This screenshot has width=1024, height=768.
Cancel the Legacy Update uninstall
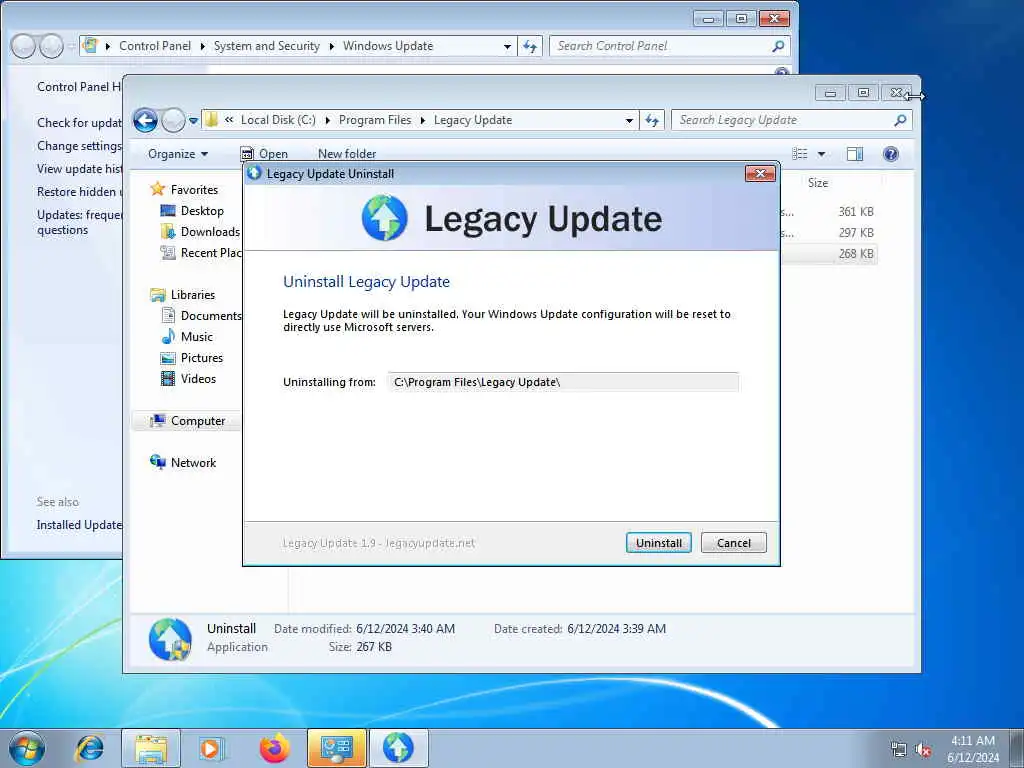(x=733, y=543)
